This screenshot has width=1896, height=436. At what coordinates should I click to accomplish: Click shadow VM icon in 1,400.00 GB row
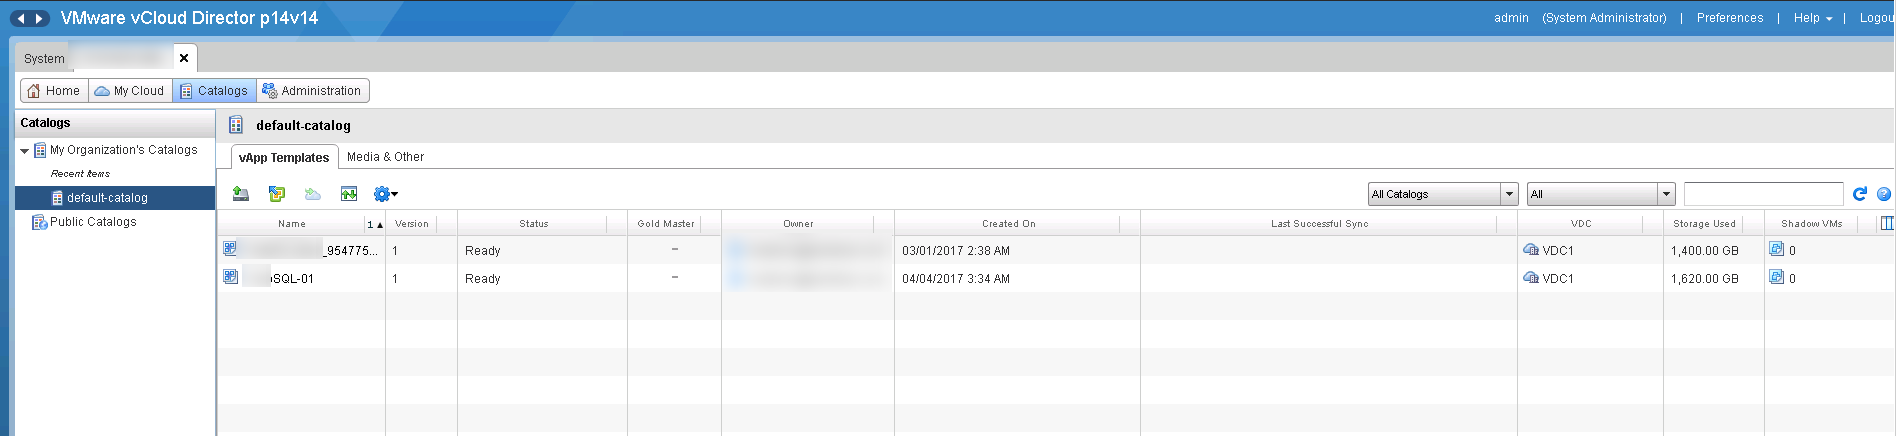coord(1777,249)
